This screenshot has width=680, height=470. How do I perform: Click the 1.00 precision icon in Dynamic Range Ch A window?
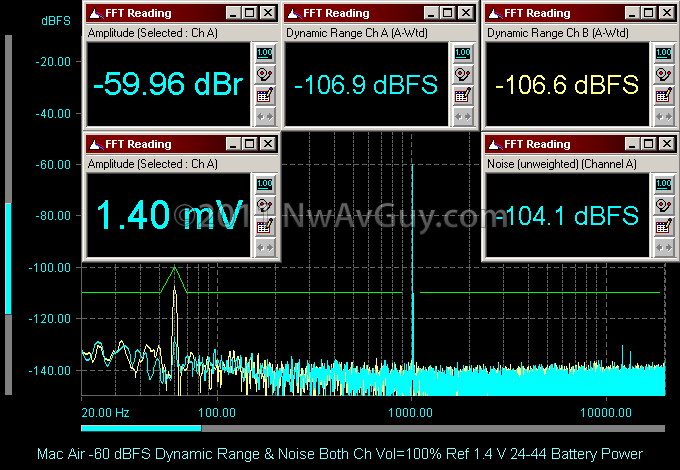pyautogui.click(x=462, y=53)
